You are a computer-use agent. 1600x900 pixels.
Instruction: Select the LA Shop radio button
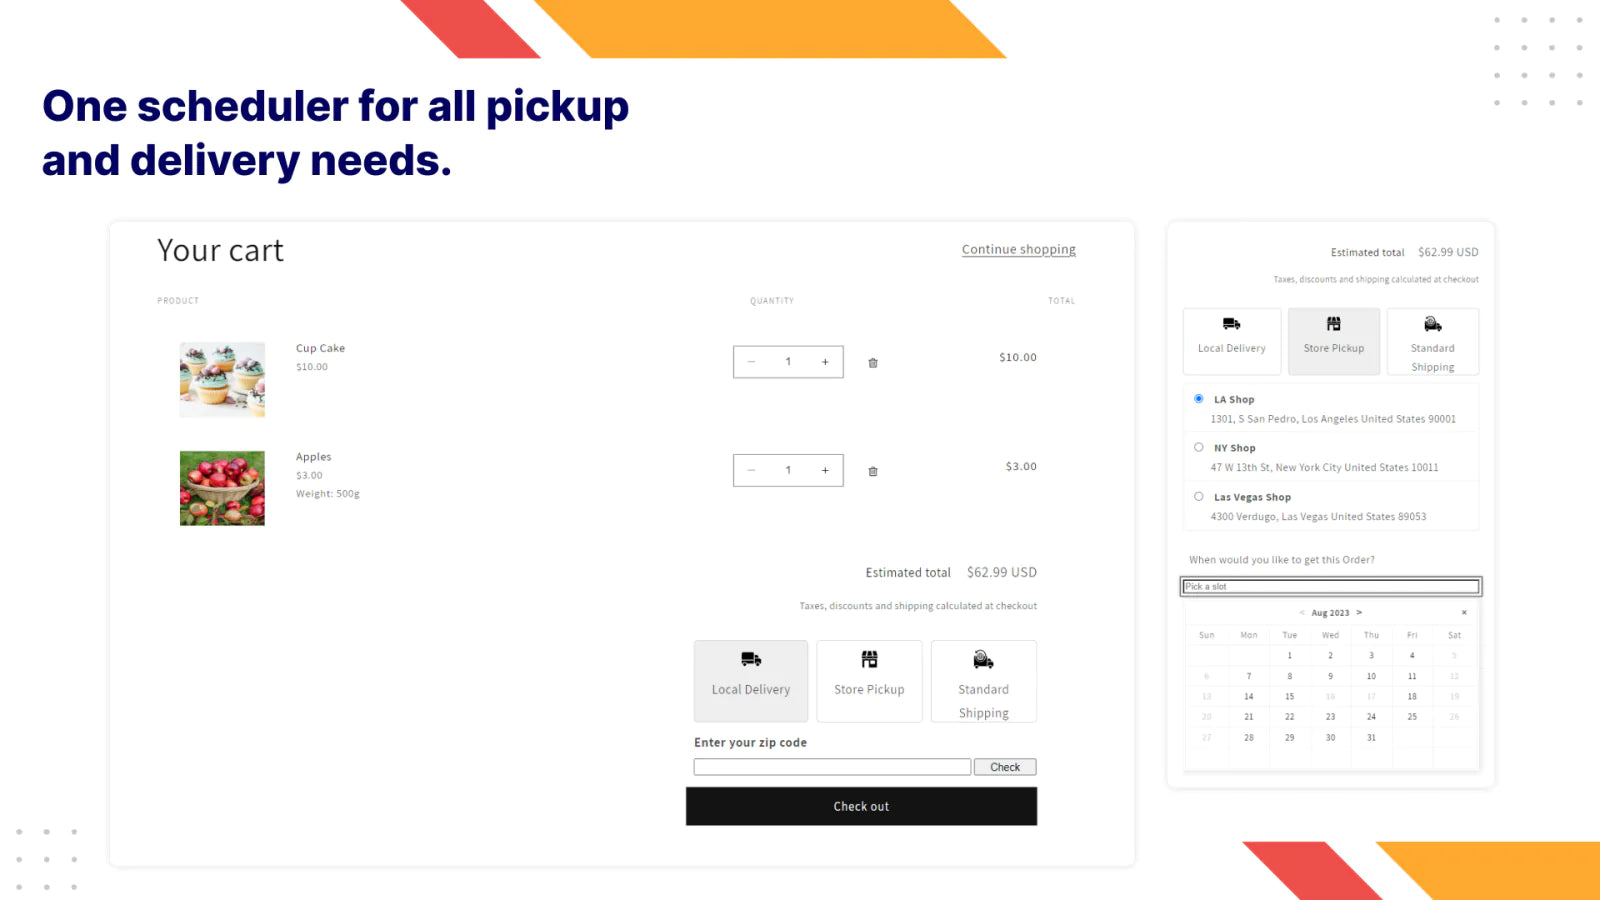pos(1198,398)
